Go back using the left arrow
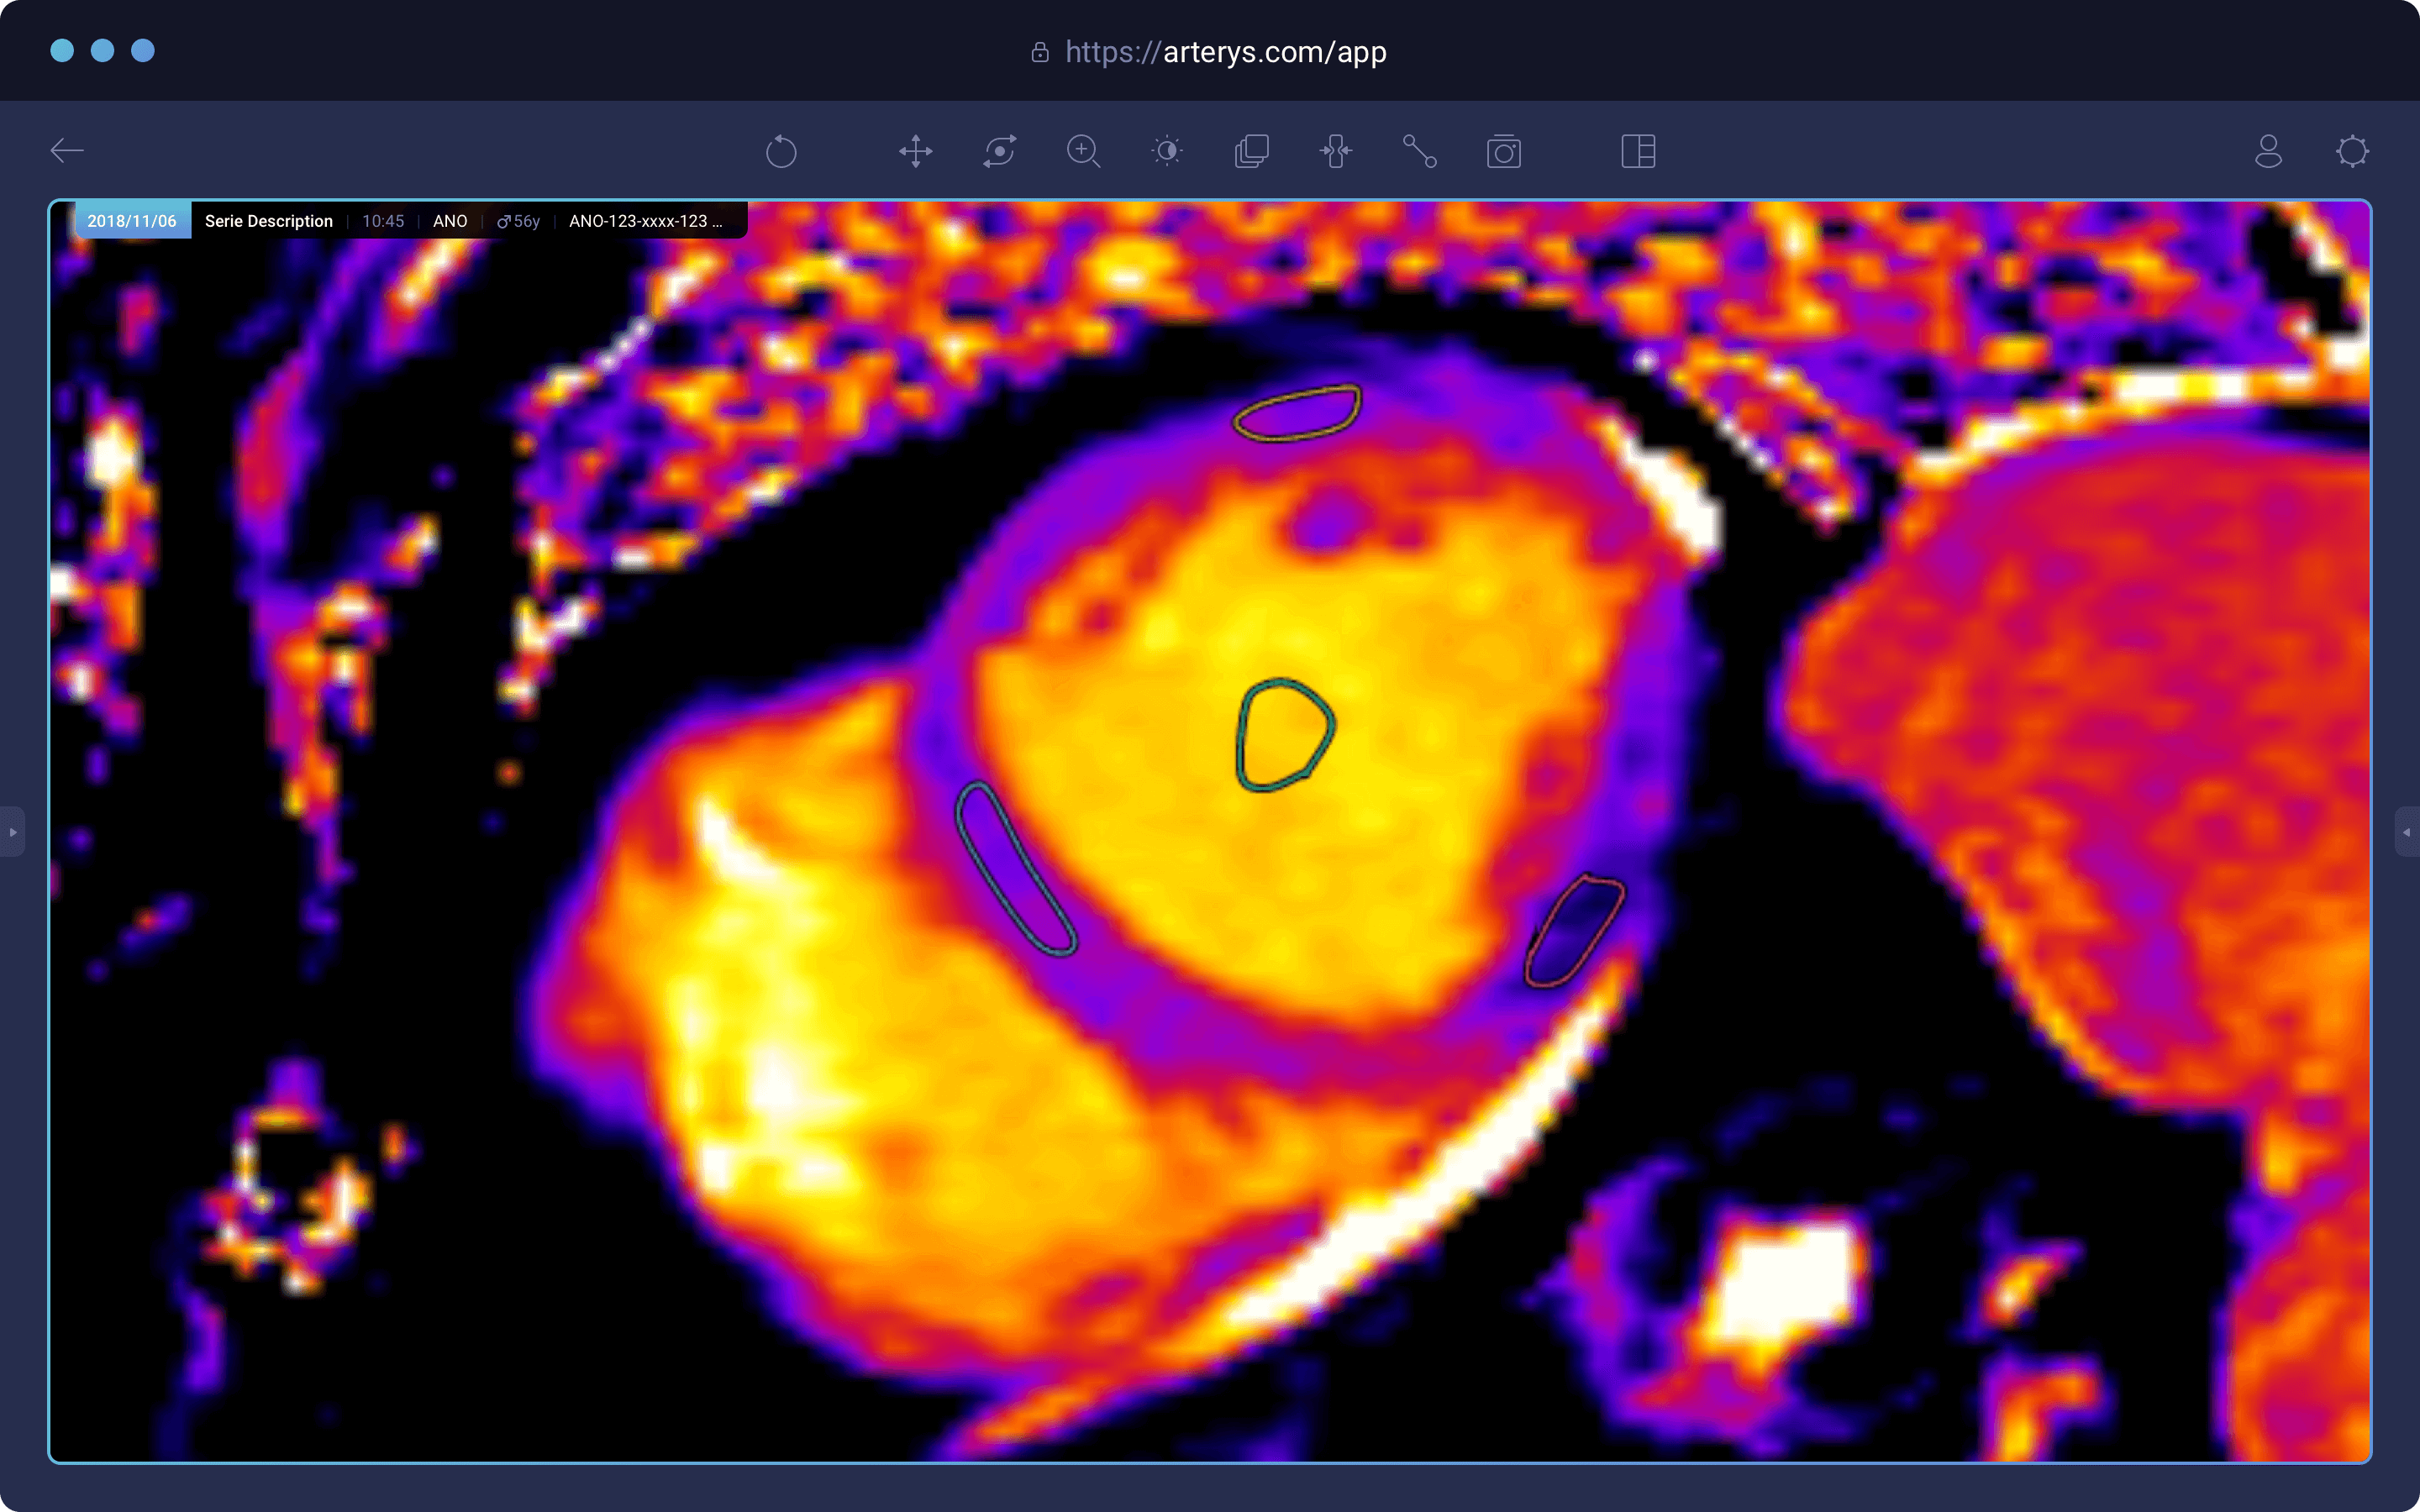This screenshot has width=2420, height=1512. click(67, 151)
